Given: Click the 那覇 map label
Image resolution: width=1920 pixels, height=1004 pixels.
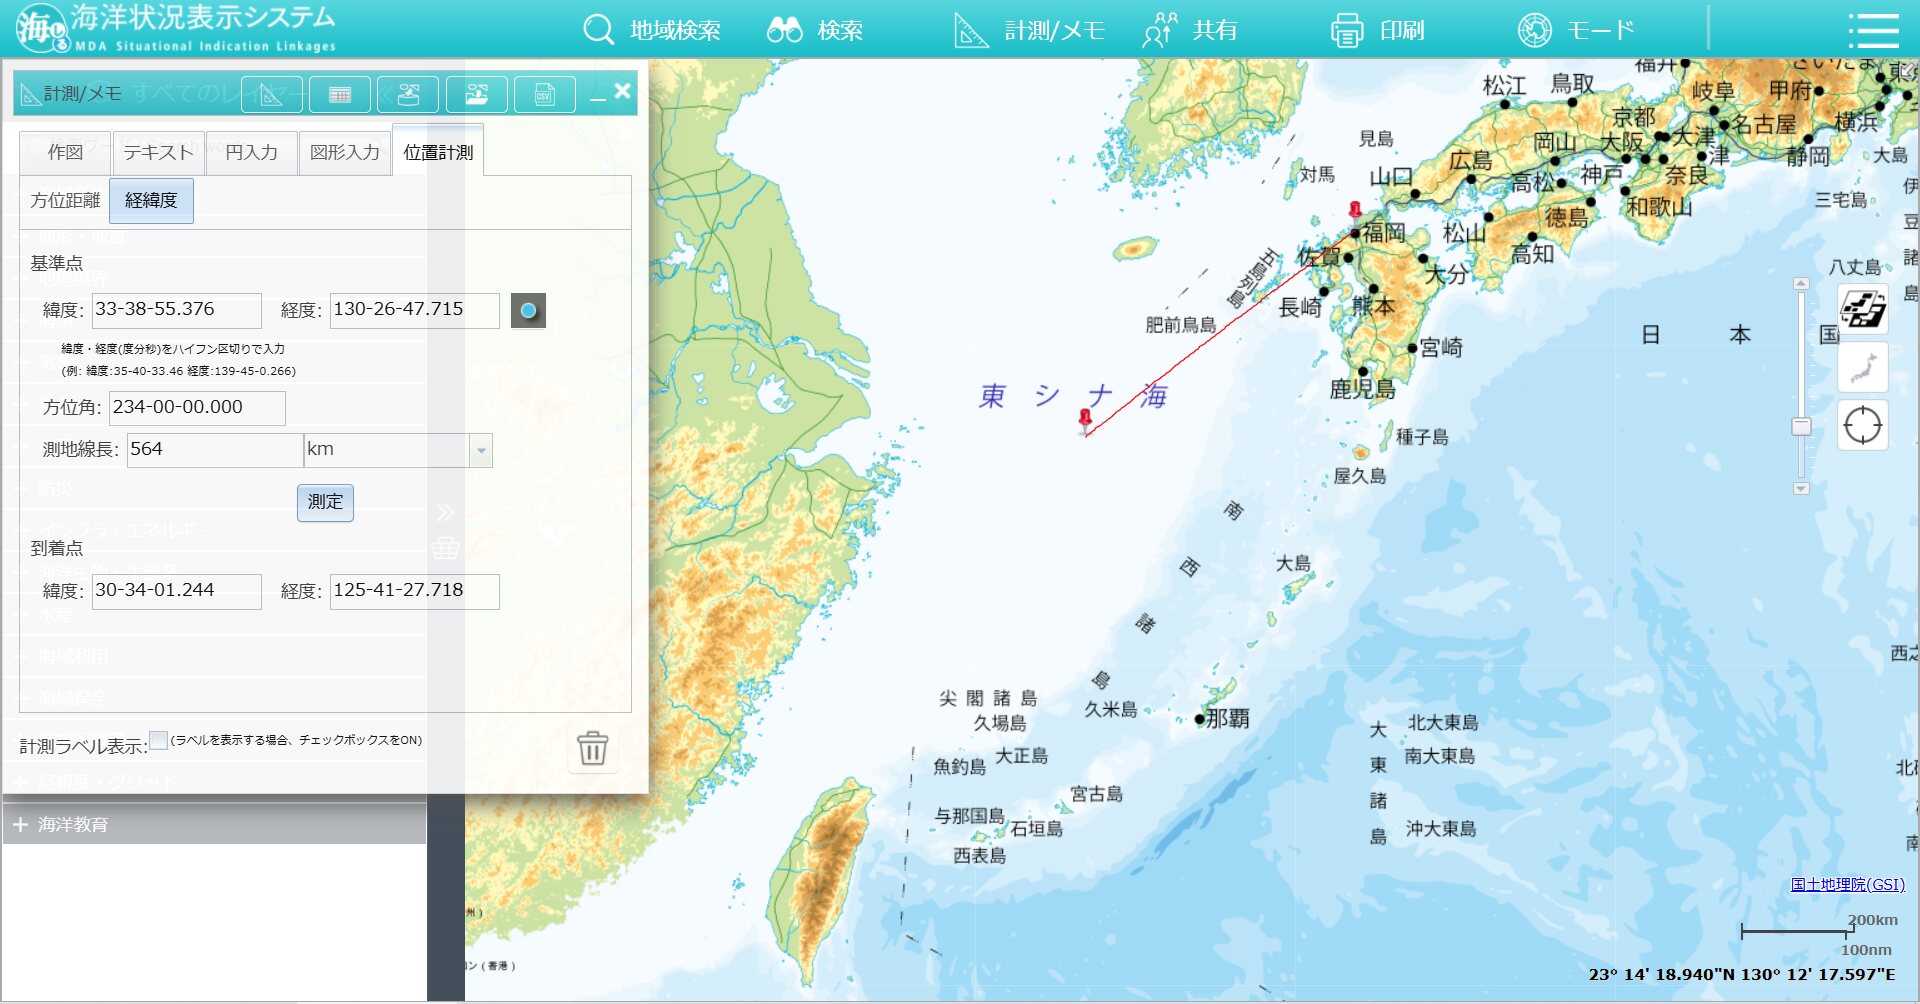Looking at the screenshot, I should [1227, 718].
